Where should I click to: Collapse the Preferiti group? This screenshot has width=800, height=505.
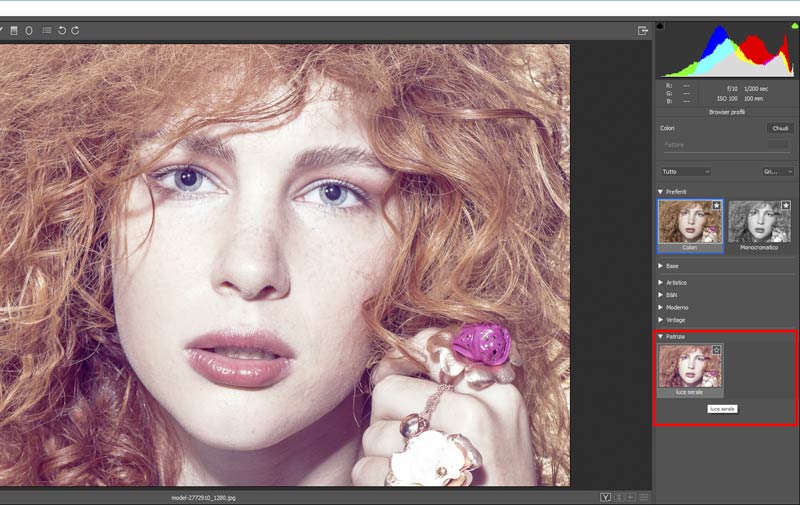pos(660,192)
